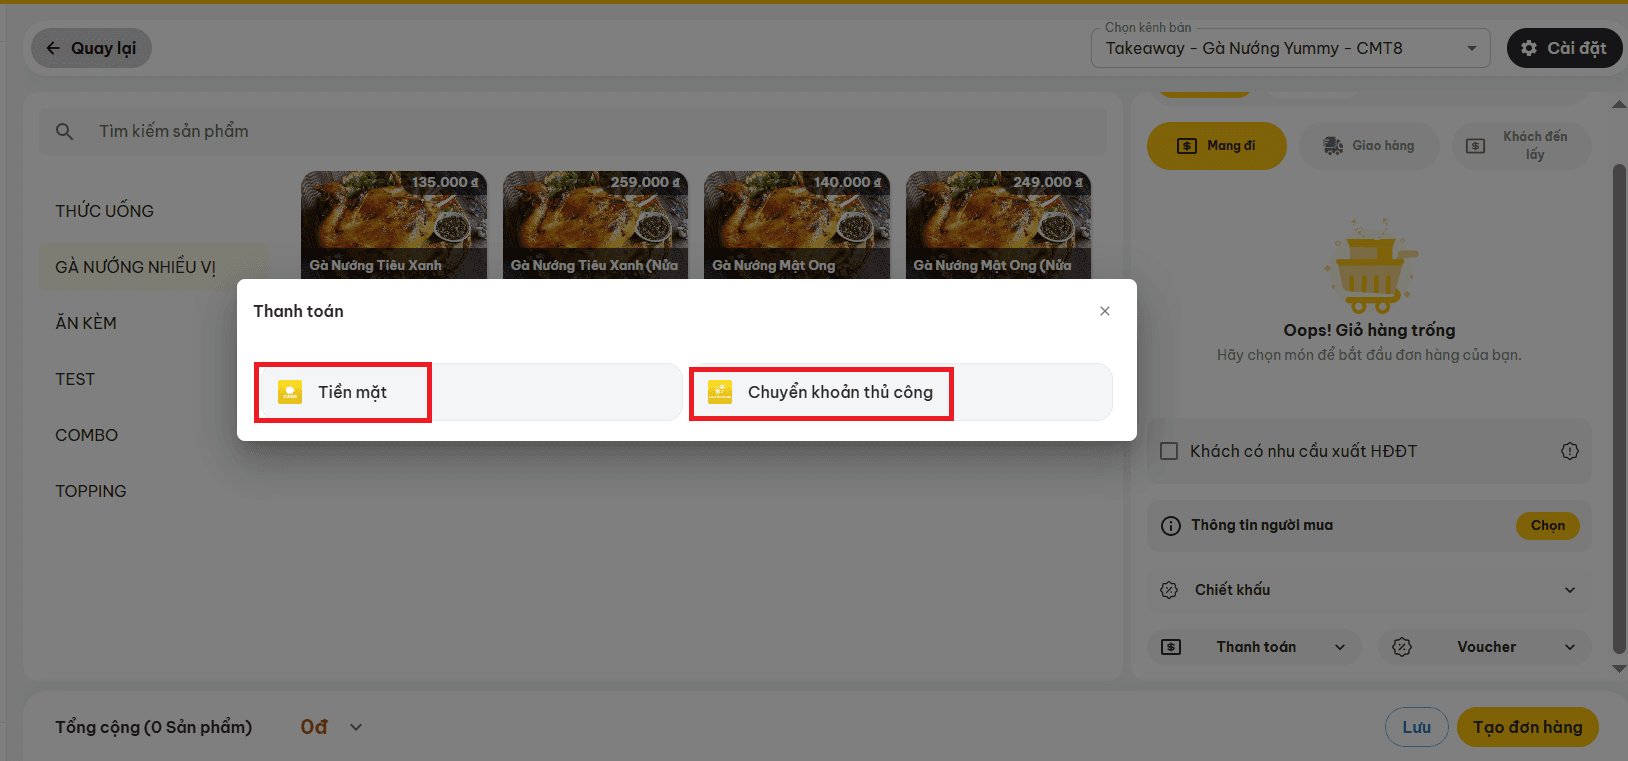Add Gà Nướng Mật Ong (Nửa 249.000 product
This screenshot has height=761, width=1628.
(x=998, y=225)
